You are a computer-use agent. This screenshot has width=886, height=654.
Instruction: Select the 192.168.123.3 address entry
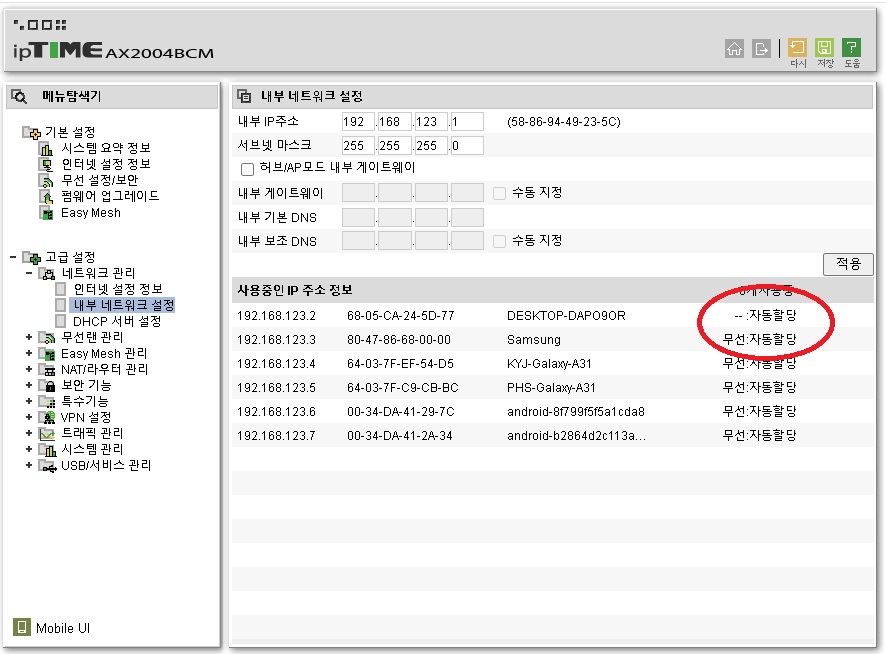click(276, 340)
